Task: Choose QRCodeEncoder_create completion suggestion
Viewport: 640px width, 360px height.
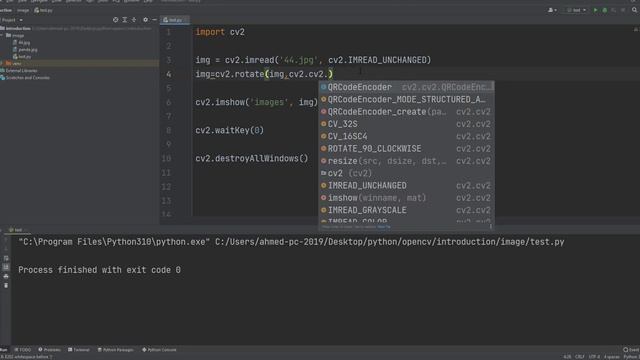Action: point(407,112)
